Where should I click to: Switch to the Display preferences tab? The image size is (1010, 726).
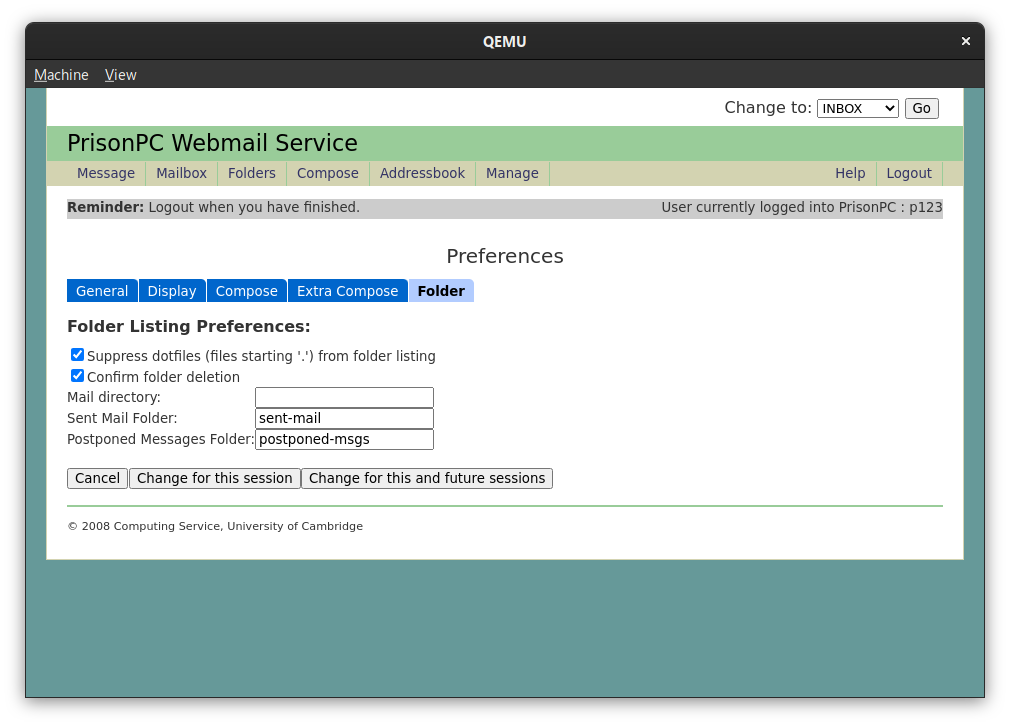pyautogui.click(x=172, y=291)
